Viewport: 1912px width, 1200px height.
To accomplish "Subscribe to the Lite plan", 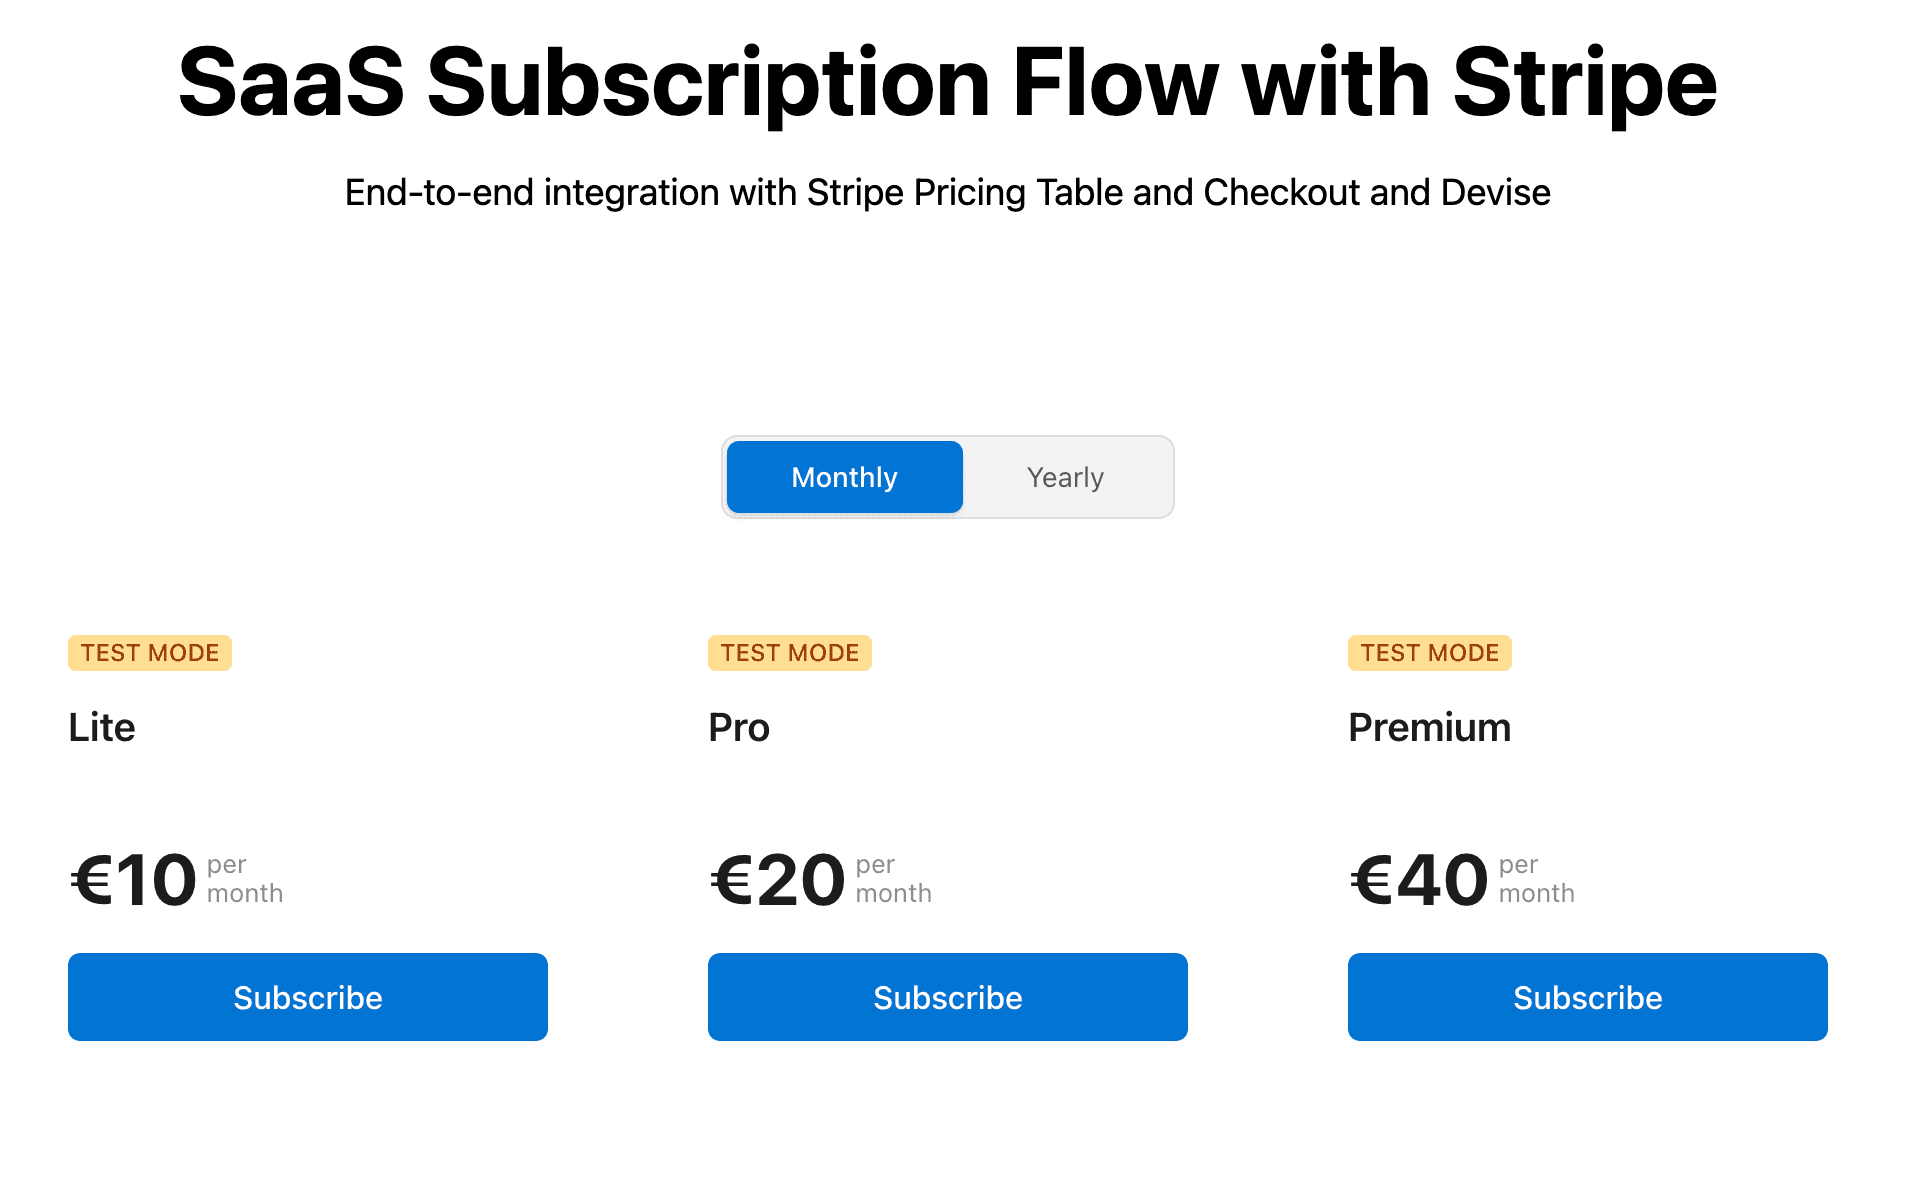I will (308, 997).
